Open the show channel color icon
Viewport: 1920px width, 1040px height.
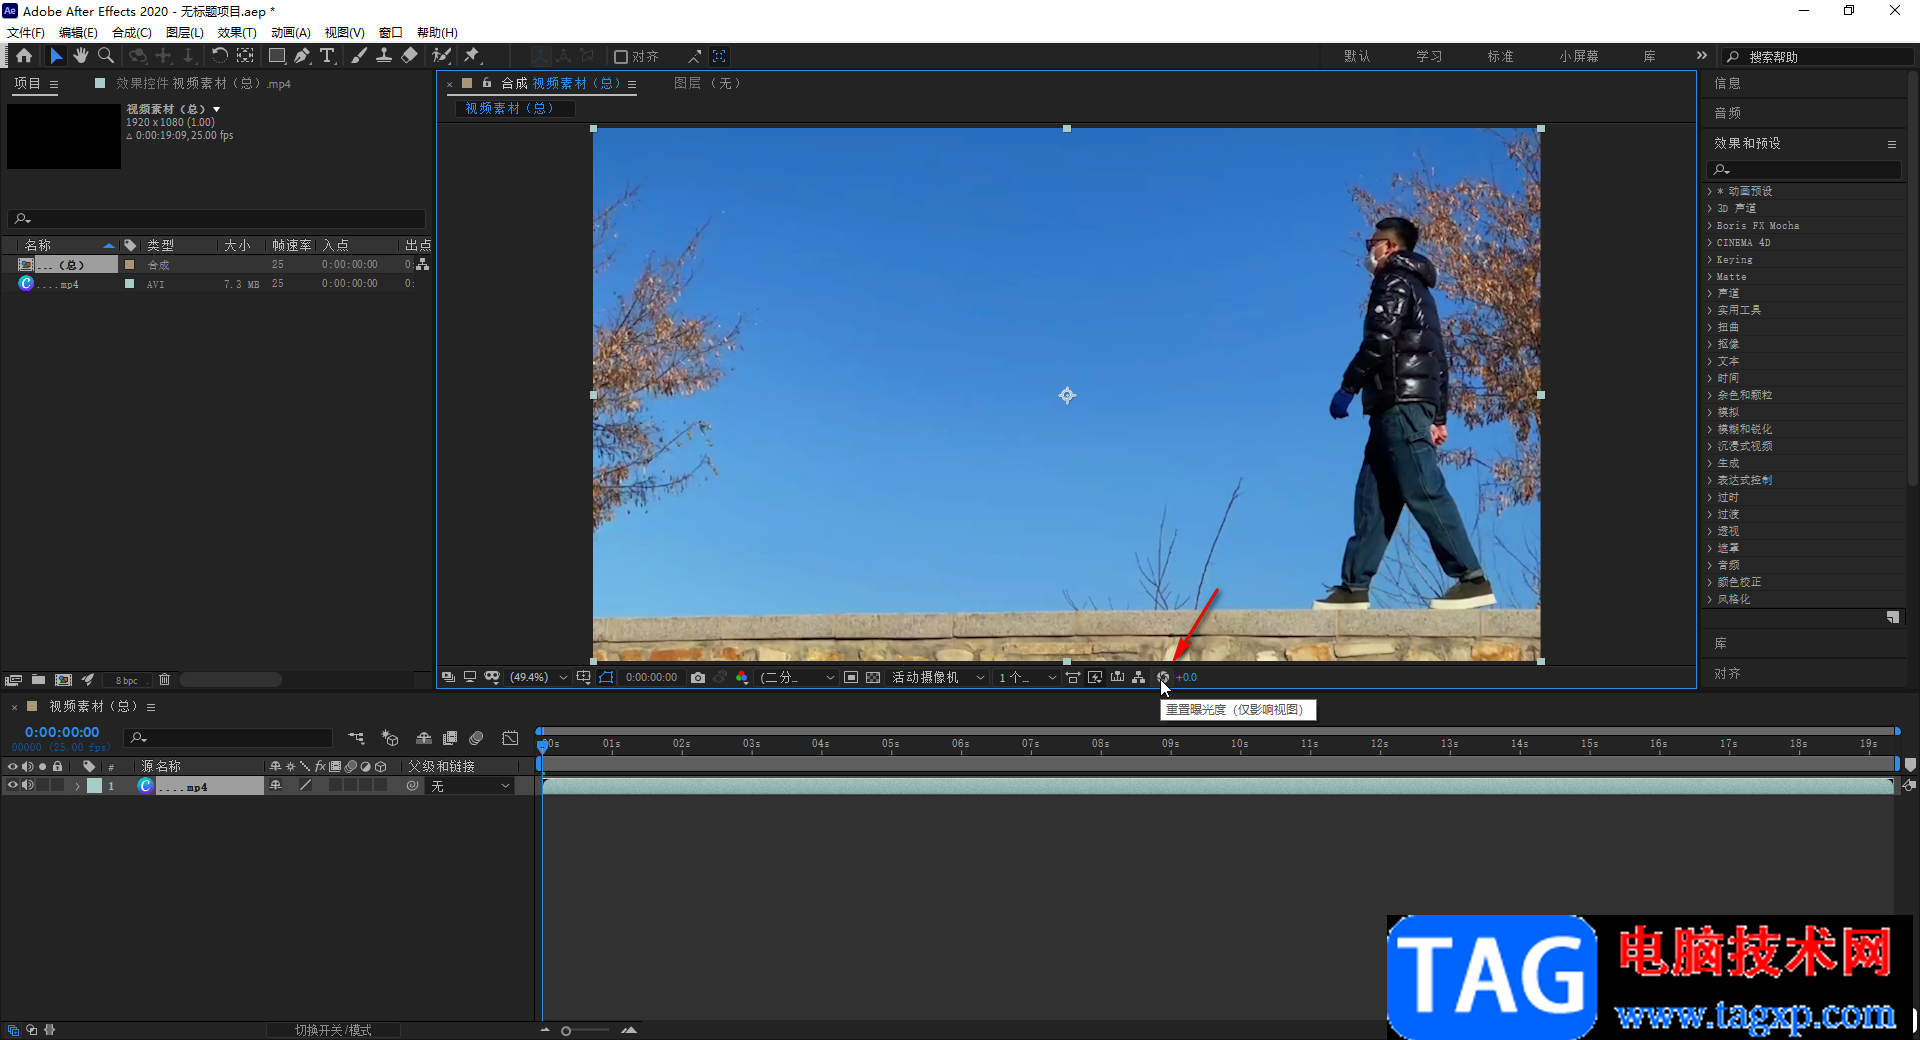pyautogui.click(x=742, y=677)
